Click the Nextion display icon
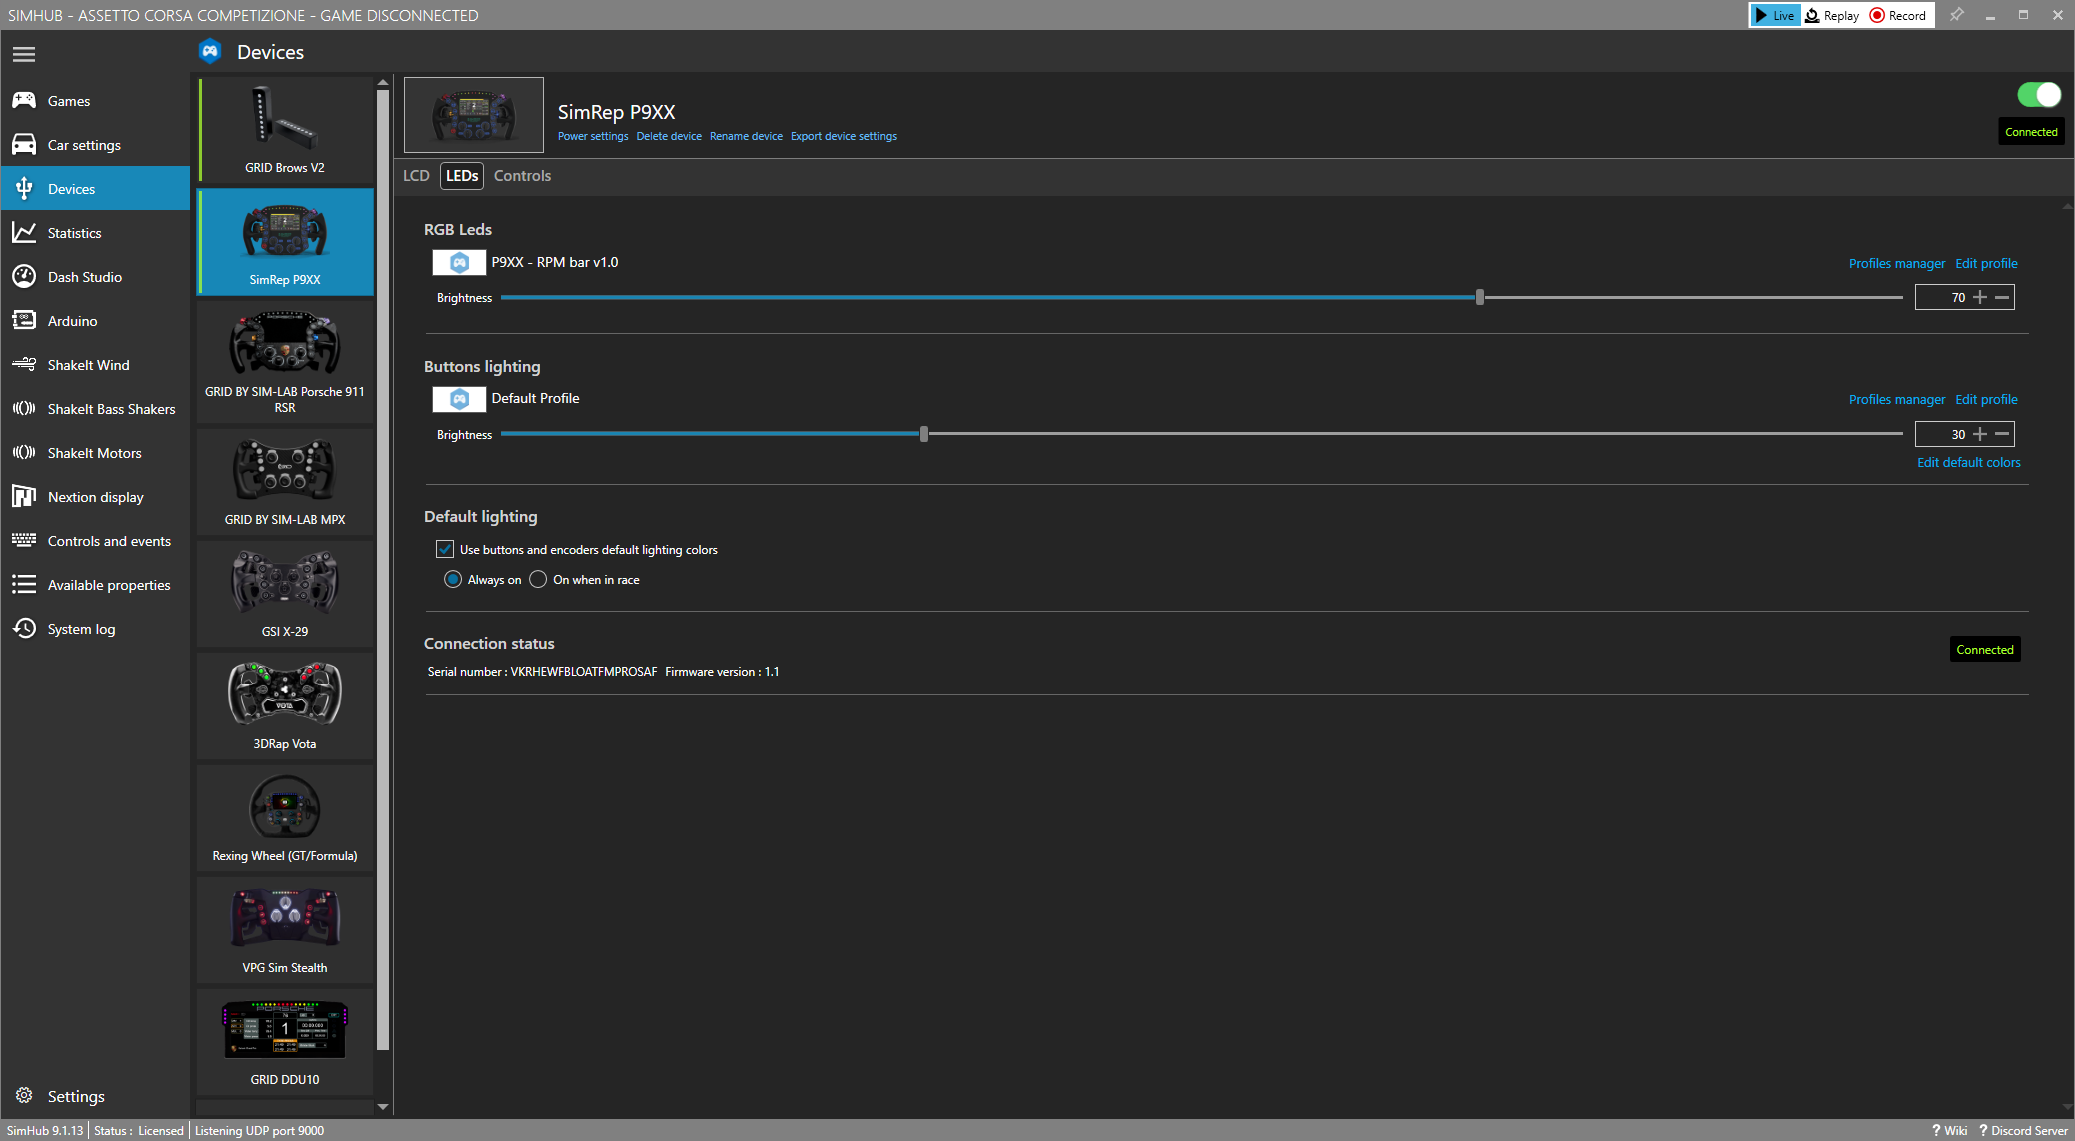The width and height of the screenshot is (2075, 1141). [x=24, y=496]
